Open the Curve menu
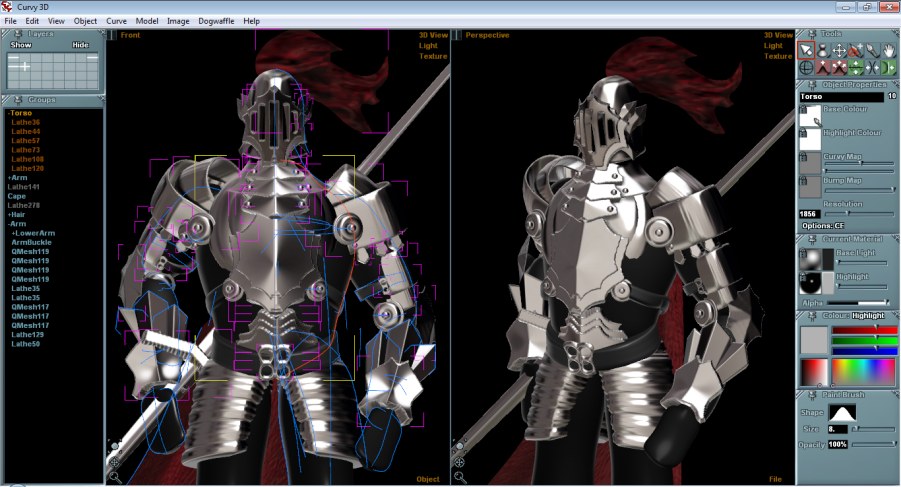The height and width of the screenshot is (487, 901). [x=116, y=21]
